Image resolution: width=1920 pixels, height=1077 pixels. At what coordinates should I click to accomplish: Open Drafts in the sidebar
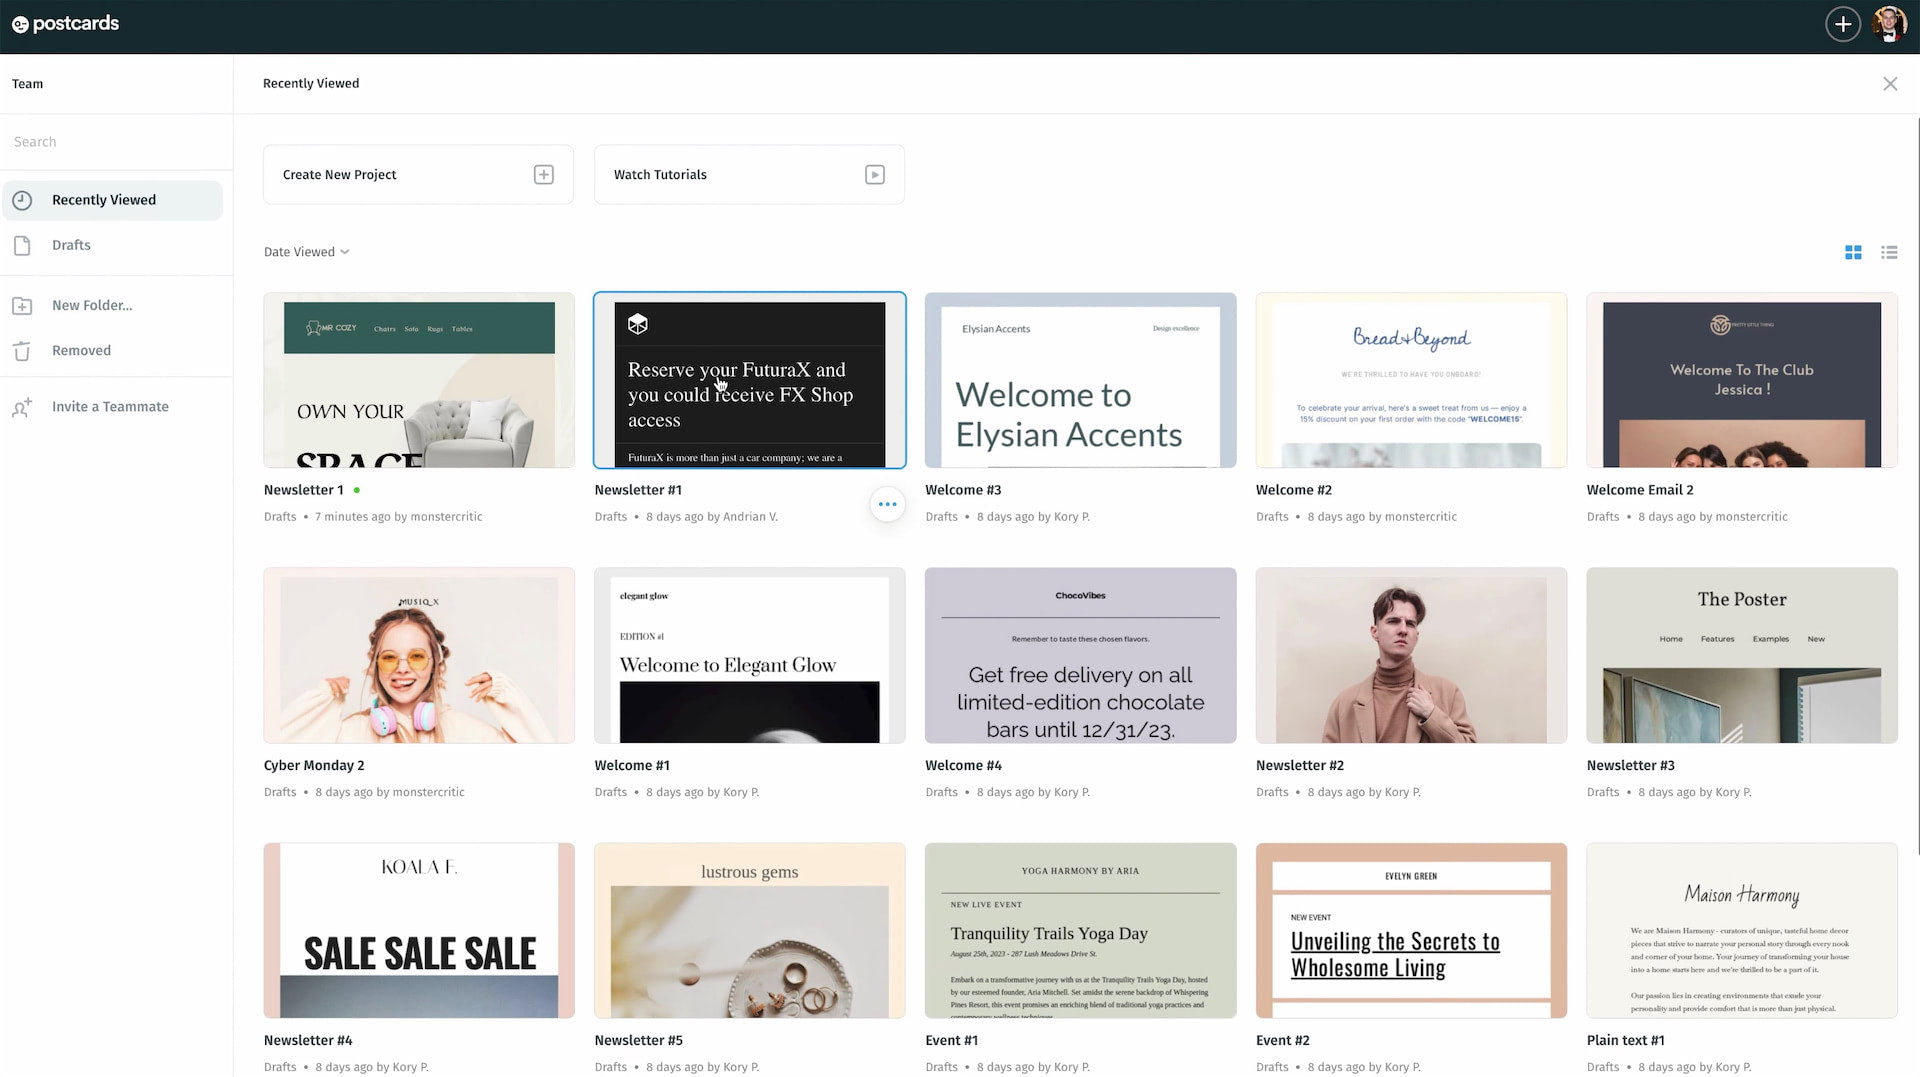[x=112, y=245]
